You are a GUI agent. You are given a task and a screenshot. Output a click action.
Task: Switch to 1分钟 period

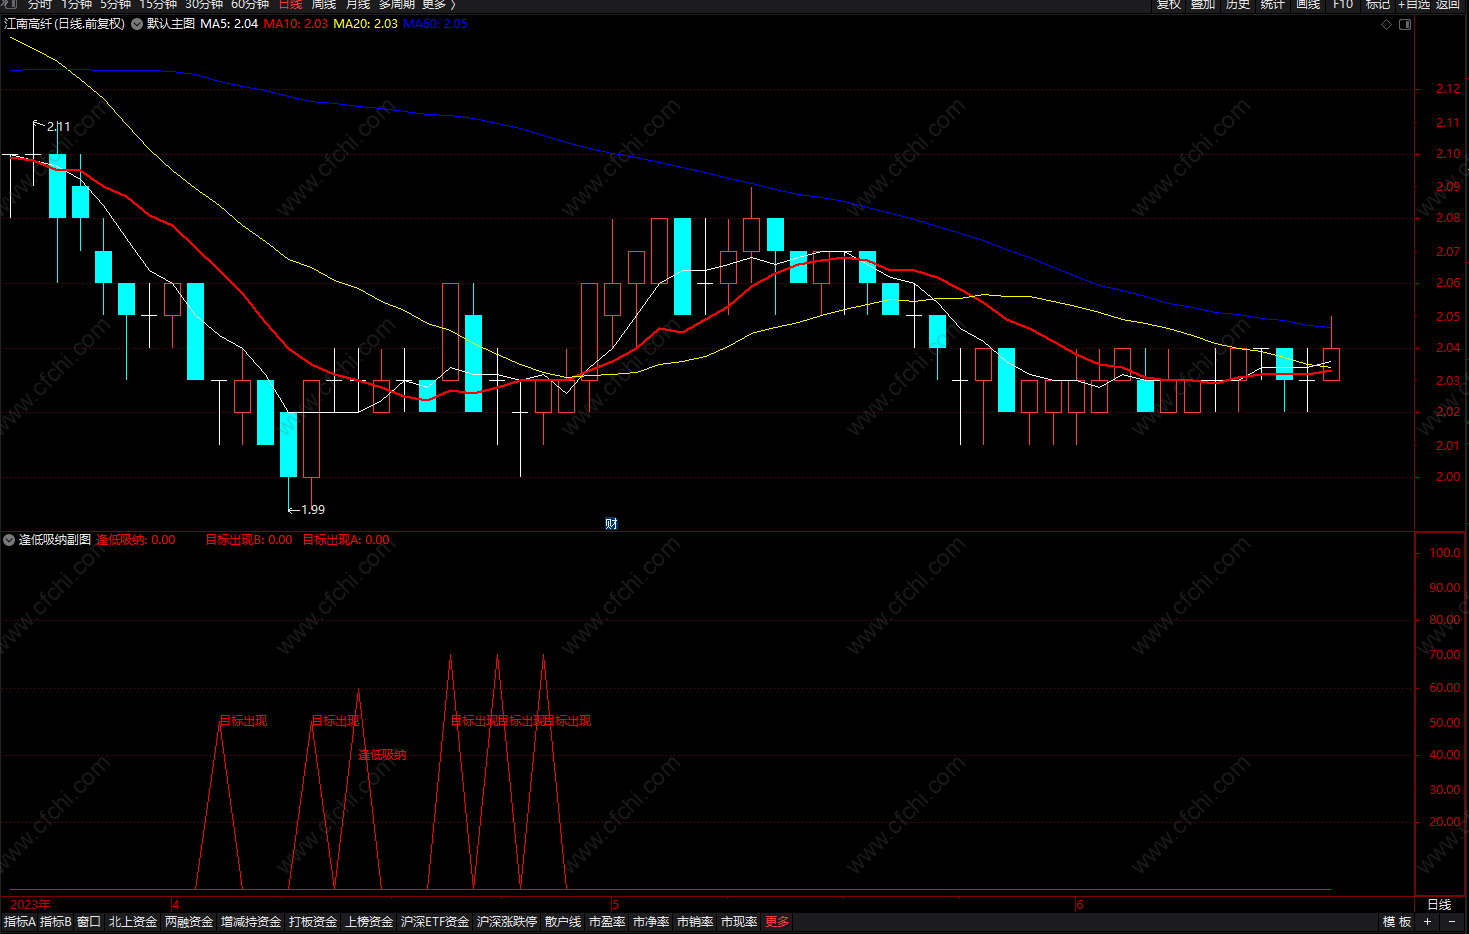[x=76, y=5]
